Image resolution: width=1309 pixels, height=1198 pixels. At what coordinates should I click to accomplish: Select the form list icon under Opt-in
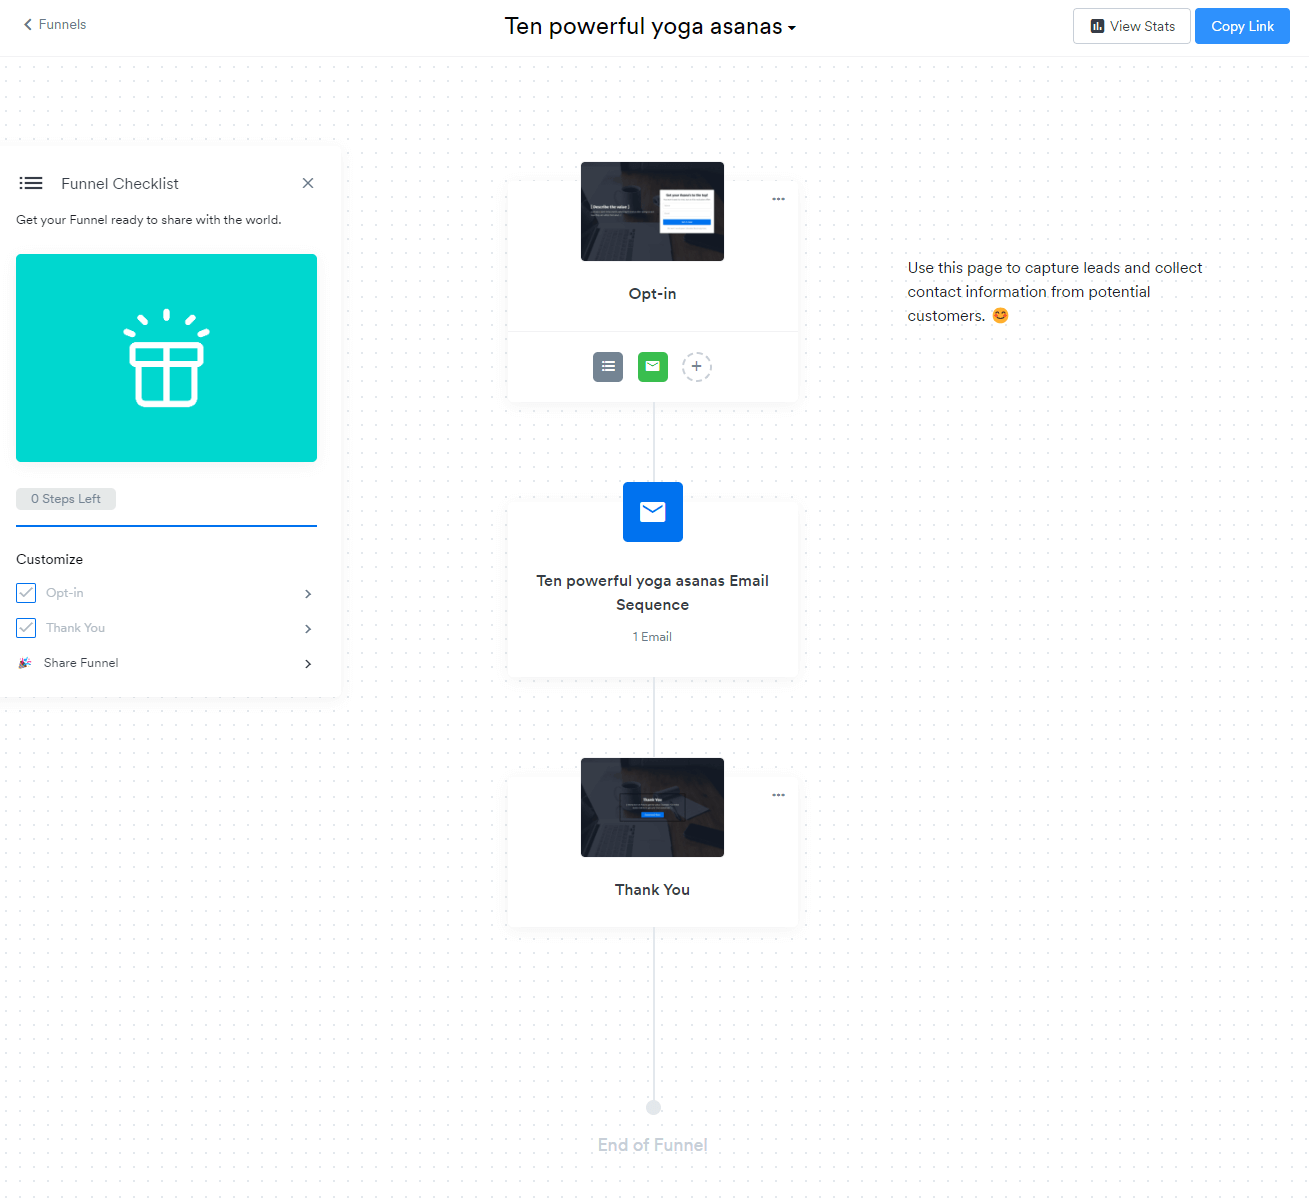608,367
